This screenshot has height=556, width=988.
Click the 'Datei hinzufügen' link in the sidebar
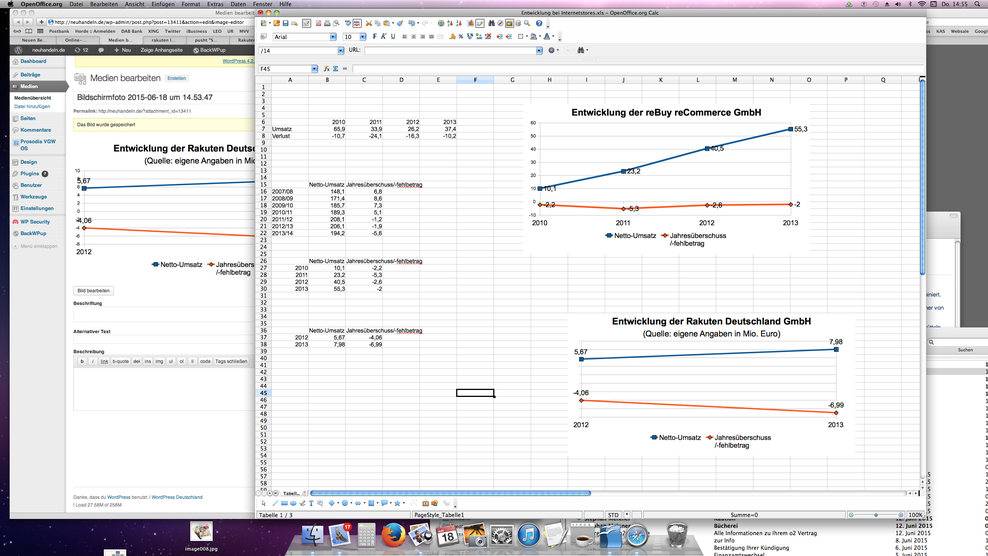(x=32, y=107)
